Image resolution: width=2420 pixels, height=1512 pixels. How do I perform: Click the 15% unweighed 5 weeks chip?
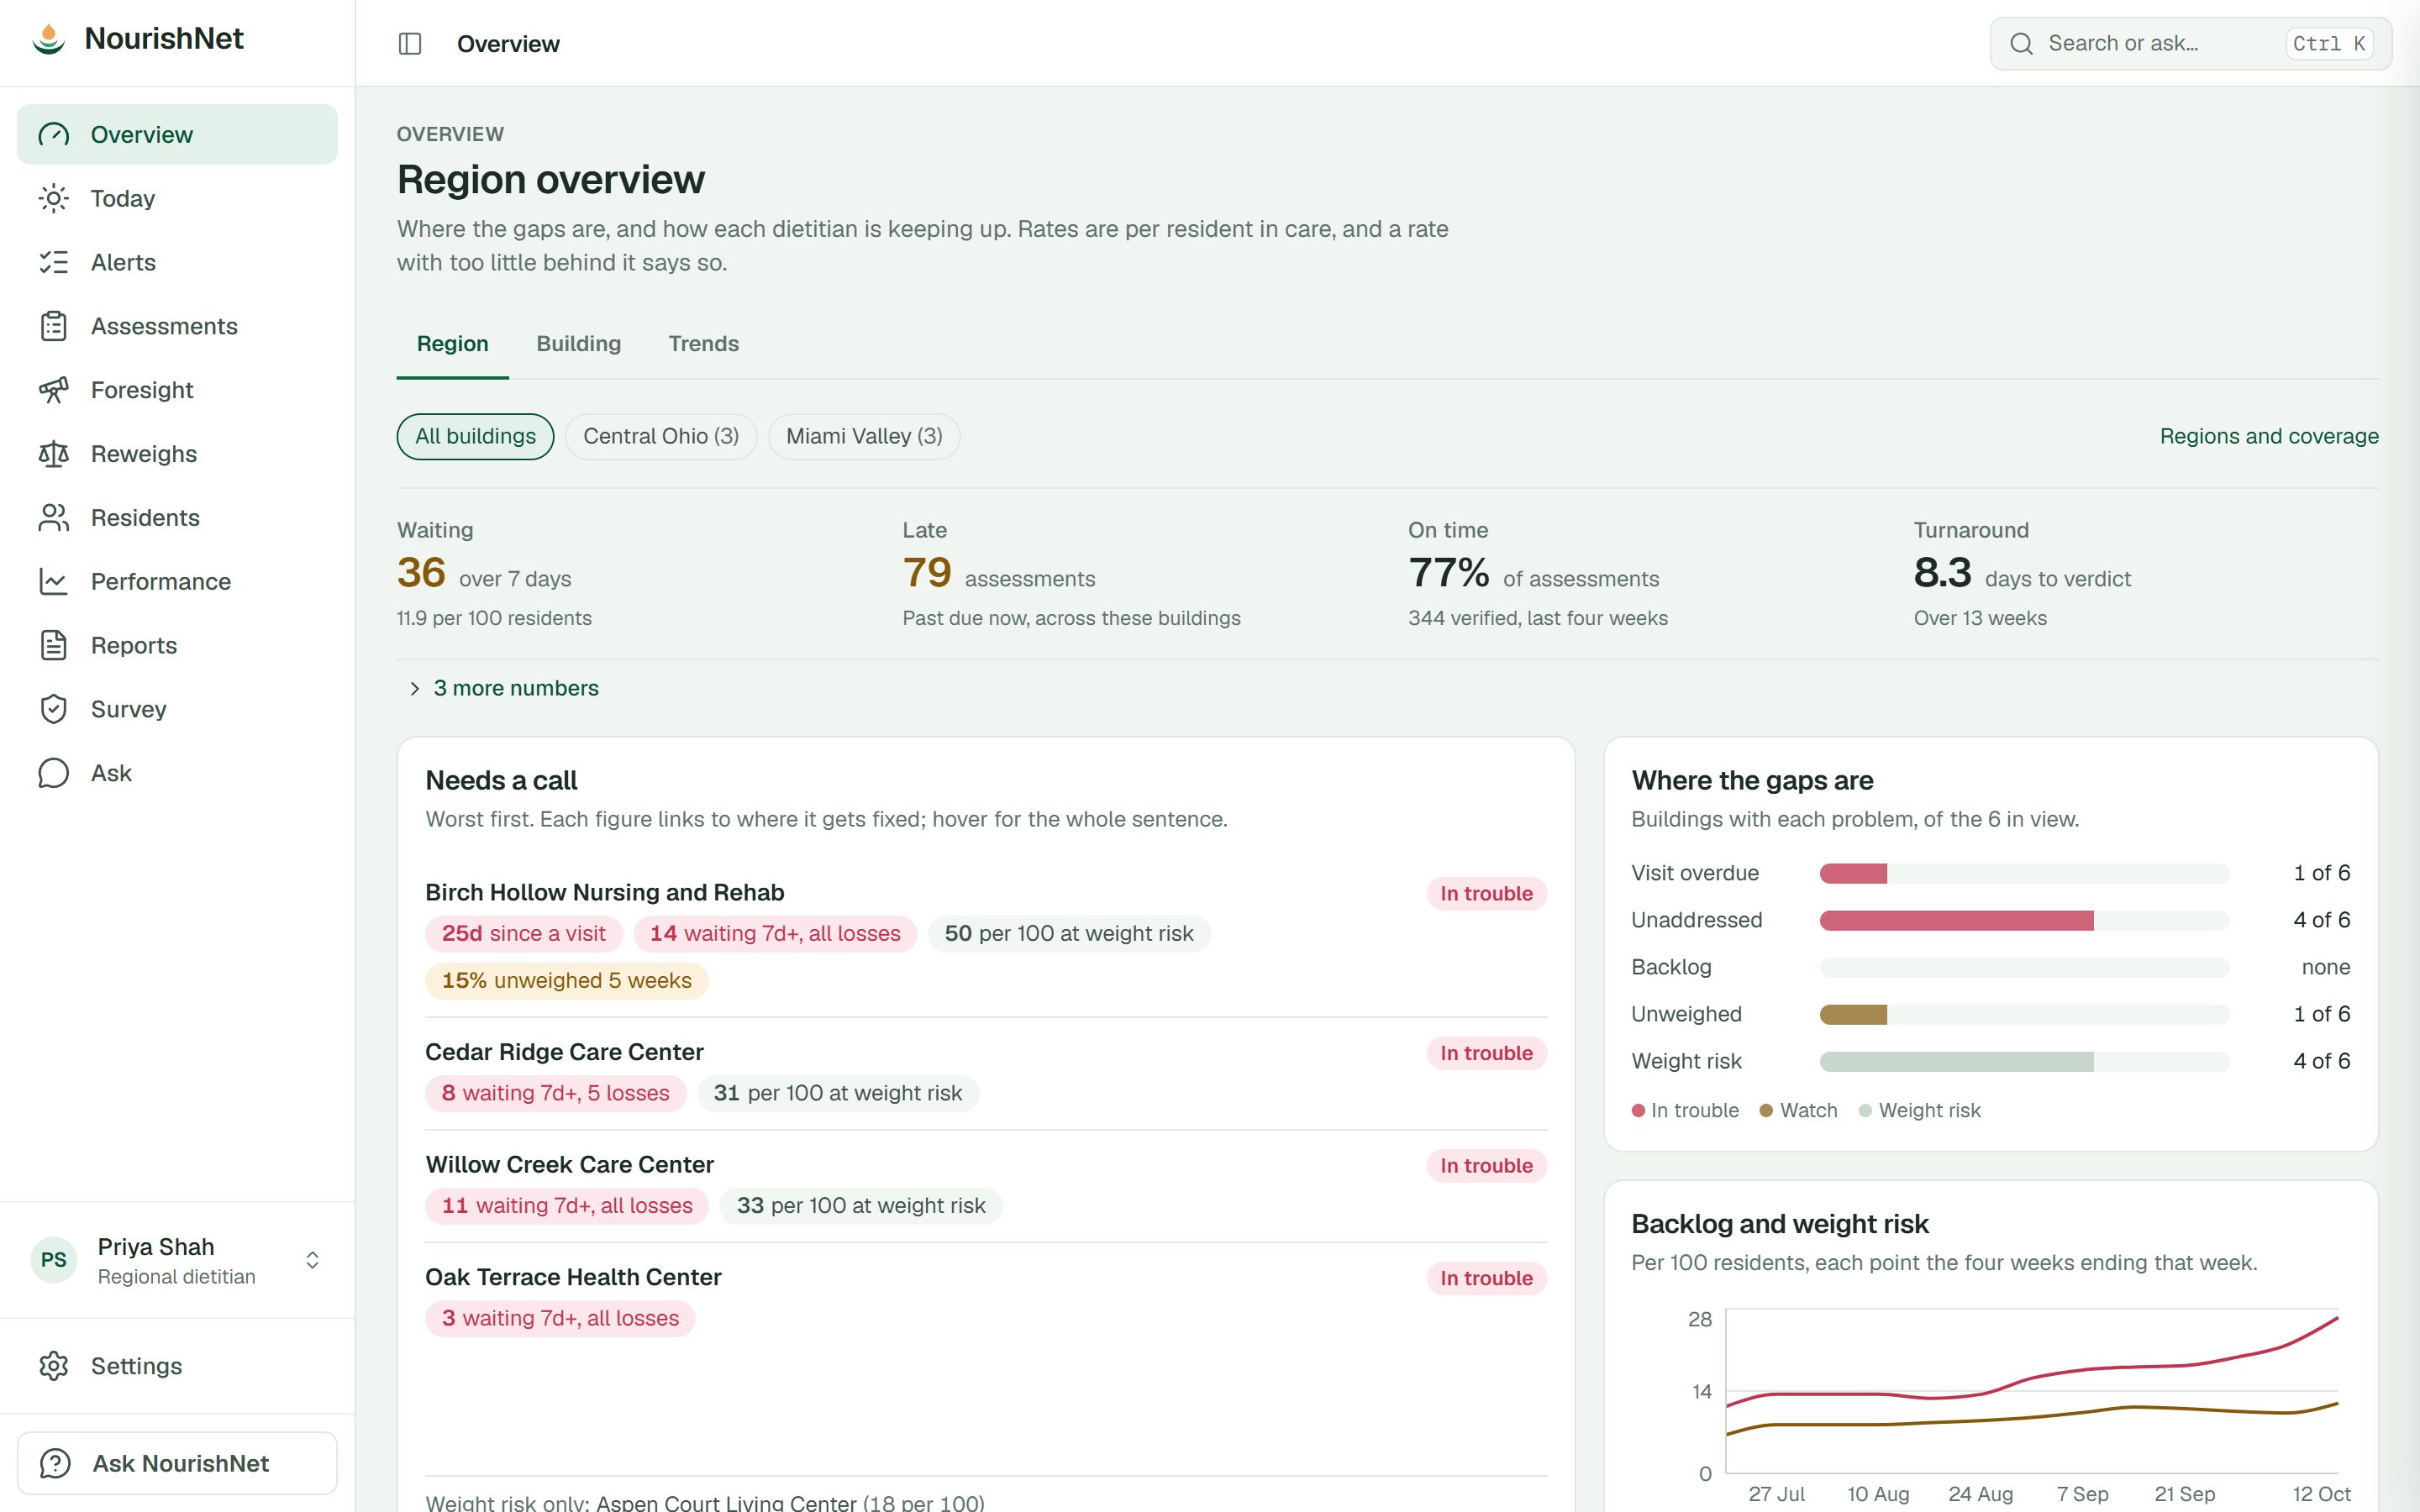(x=567, y=980)
